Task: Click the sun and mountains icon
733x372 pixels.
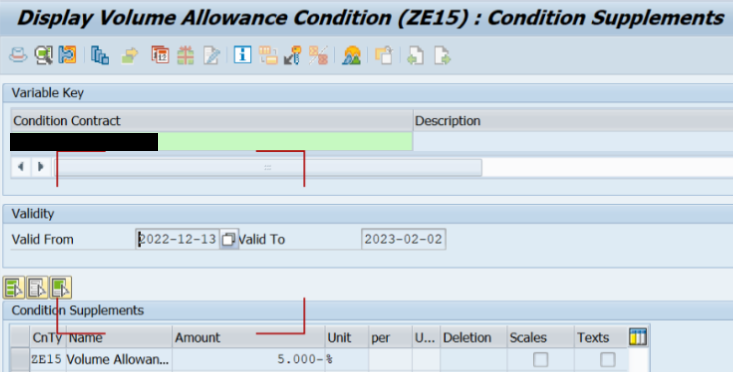Action: (x=352, y=55)
